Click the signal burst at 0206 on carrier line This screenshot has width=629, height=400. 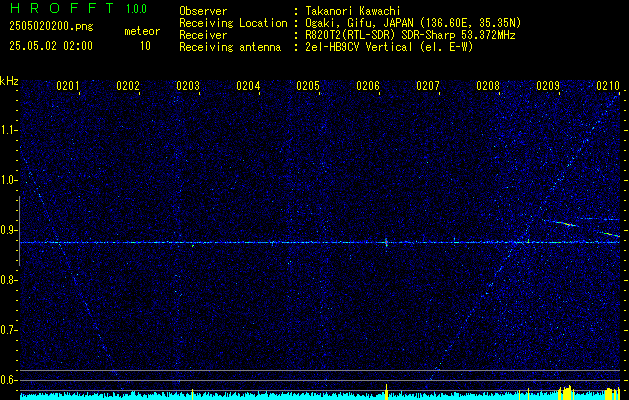pyautogui.click(x=386, y=242)
